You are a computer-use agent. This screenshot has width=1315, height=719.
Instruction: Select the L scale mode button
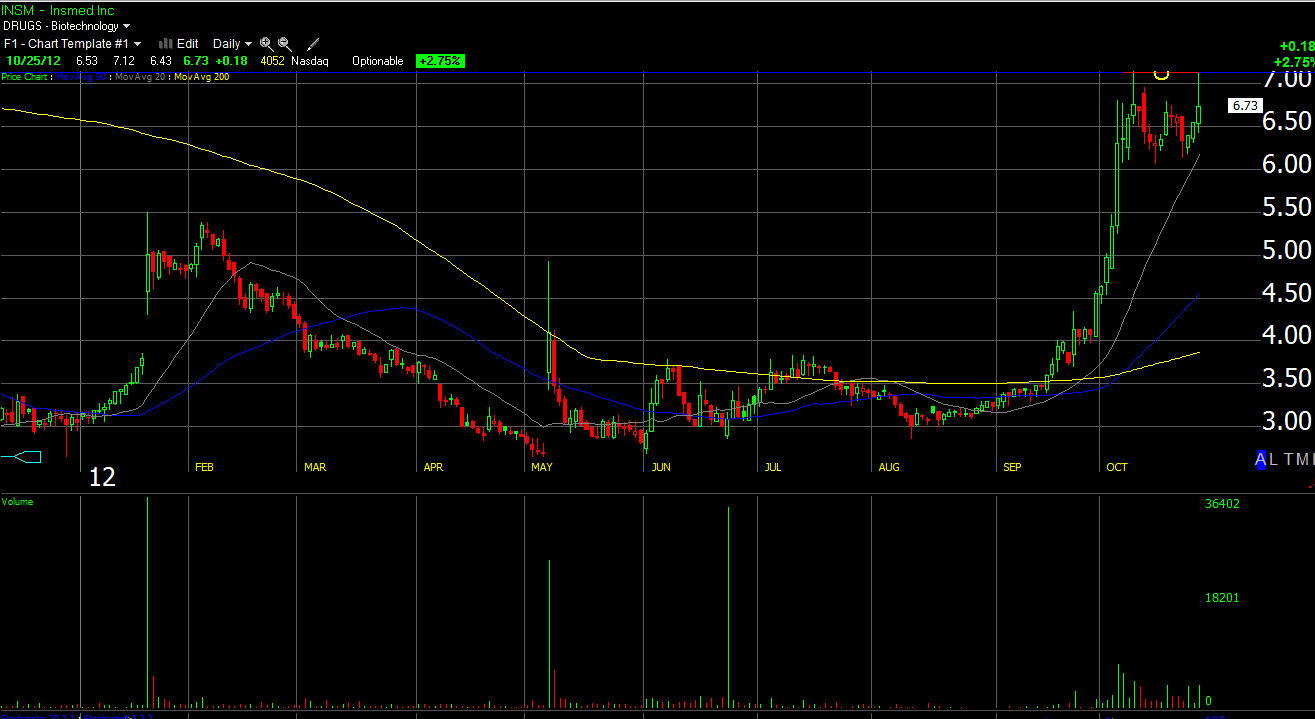1273,459
